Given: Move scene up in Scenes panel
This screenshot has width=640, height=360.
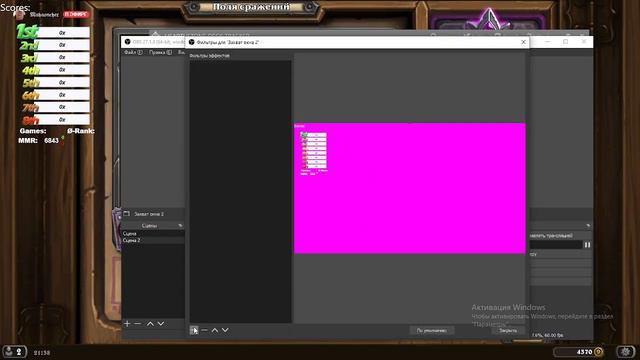Looking at the screenshot, I should point(150,324).
